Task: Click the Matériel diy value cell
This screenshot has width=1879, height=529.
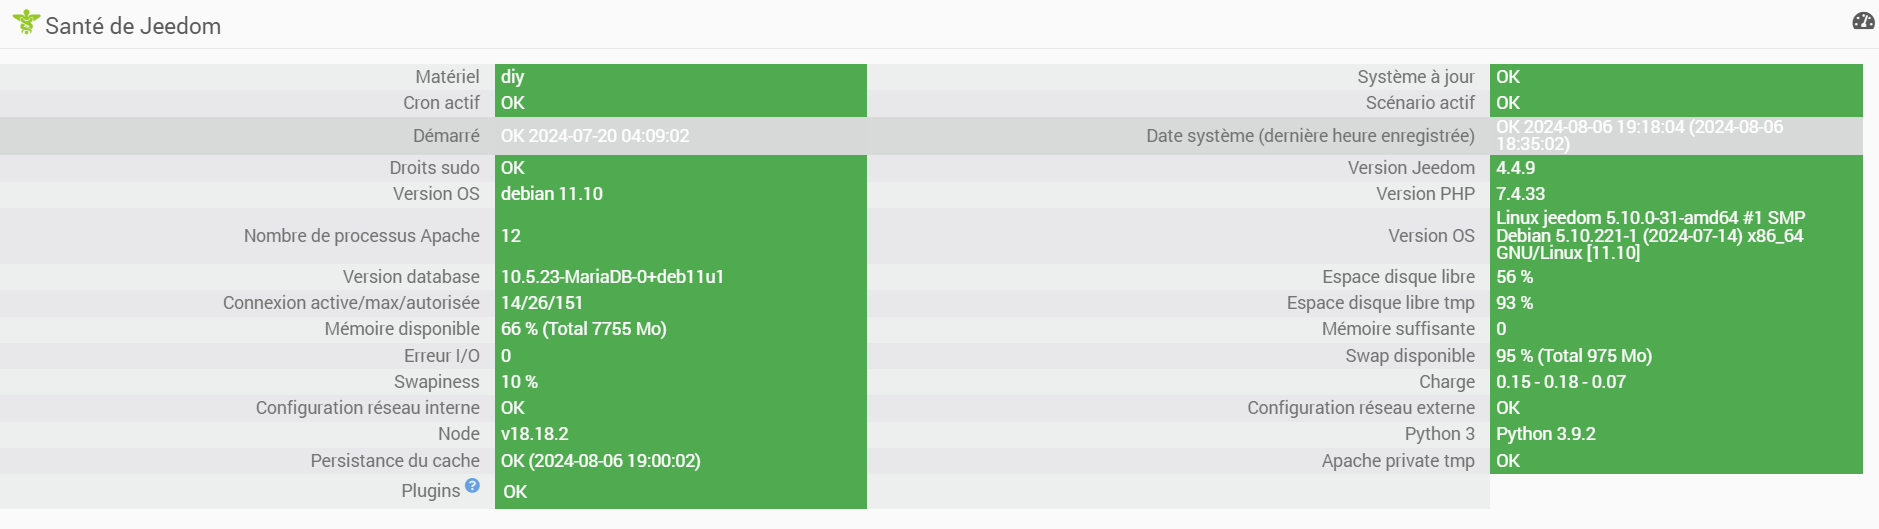Action: coord(681,77)
